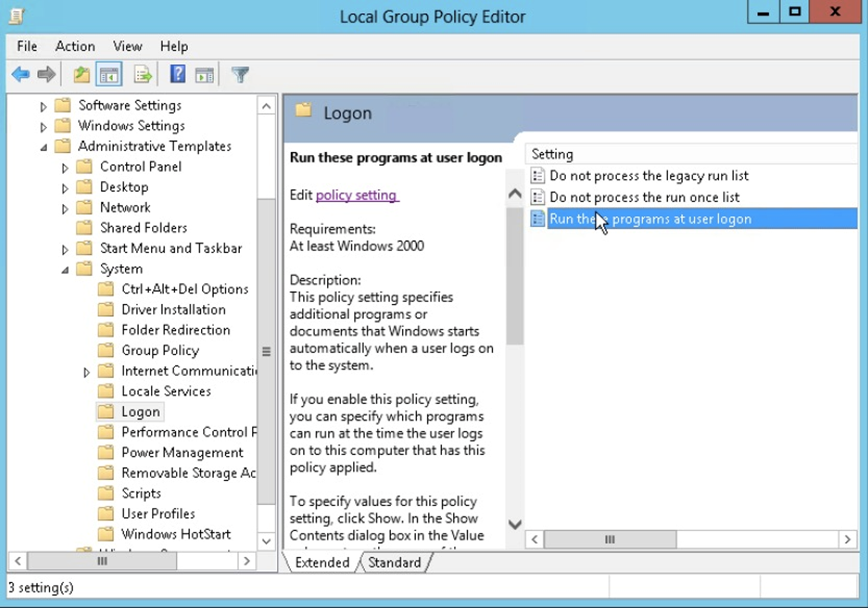
Task: Toggle the Show/Hide Action Pane icon
Action: pos(204,74)
